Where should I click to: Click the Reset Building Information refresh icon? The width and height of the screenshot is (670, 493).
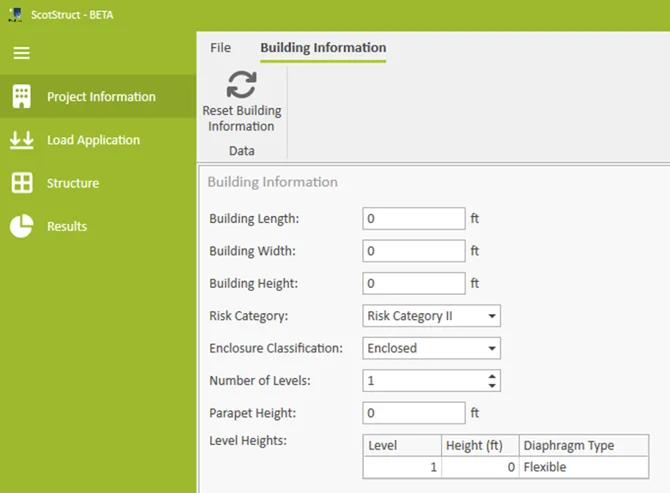click(241, 85)
